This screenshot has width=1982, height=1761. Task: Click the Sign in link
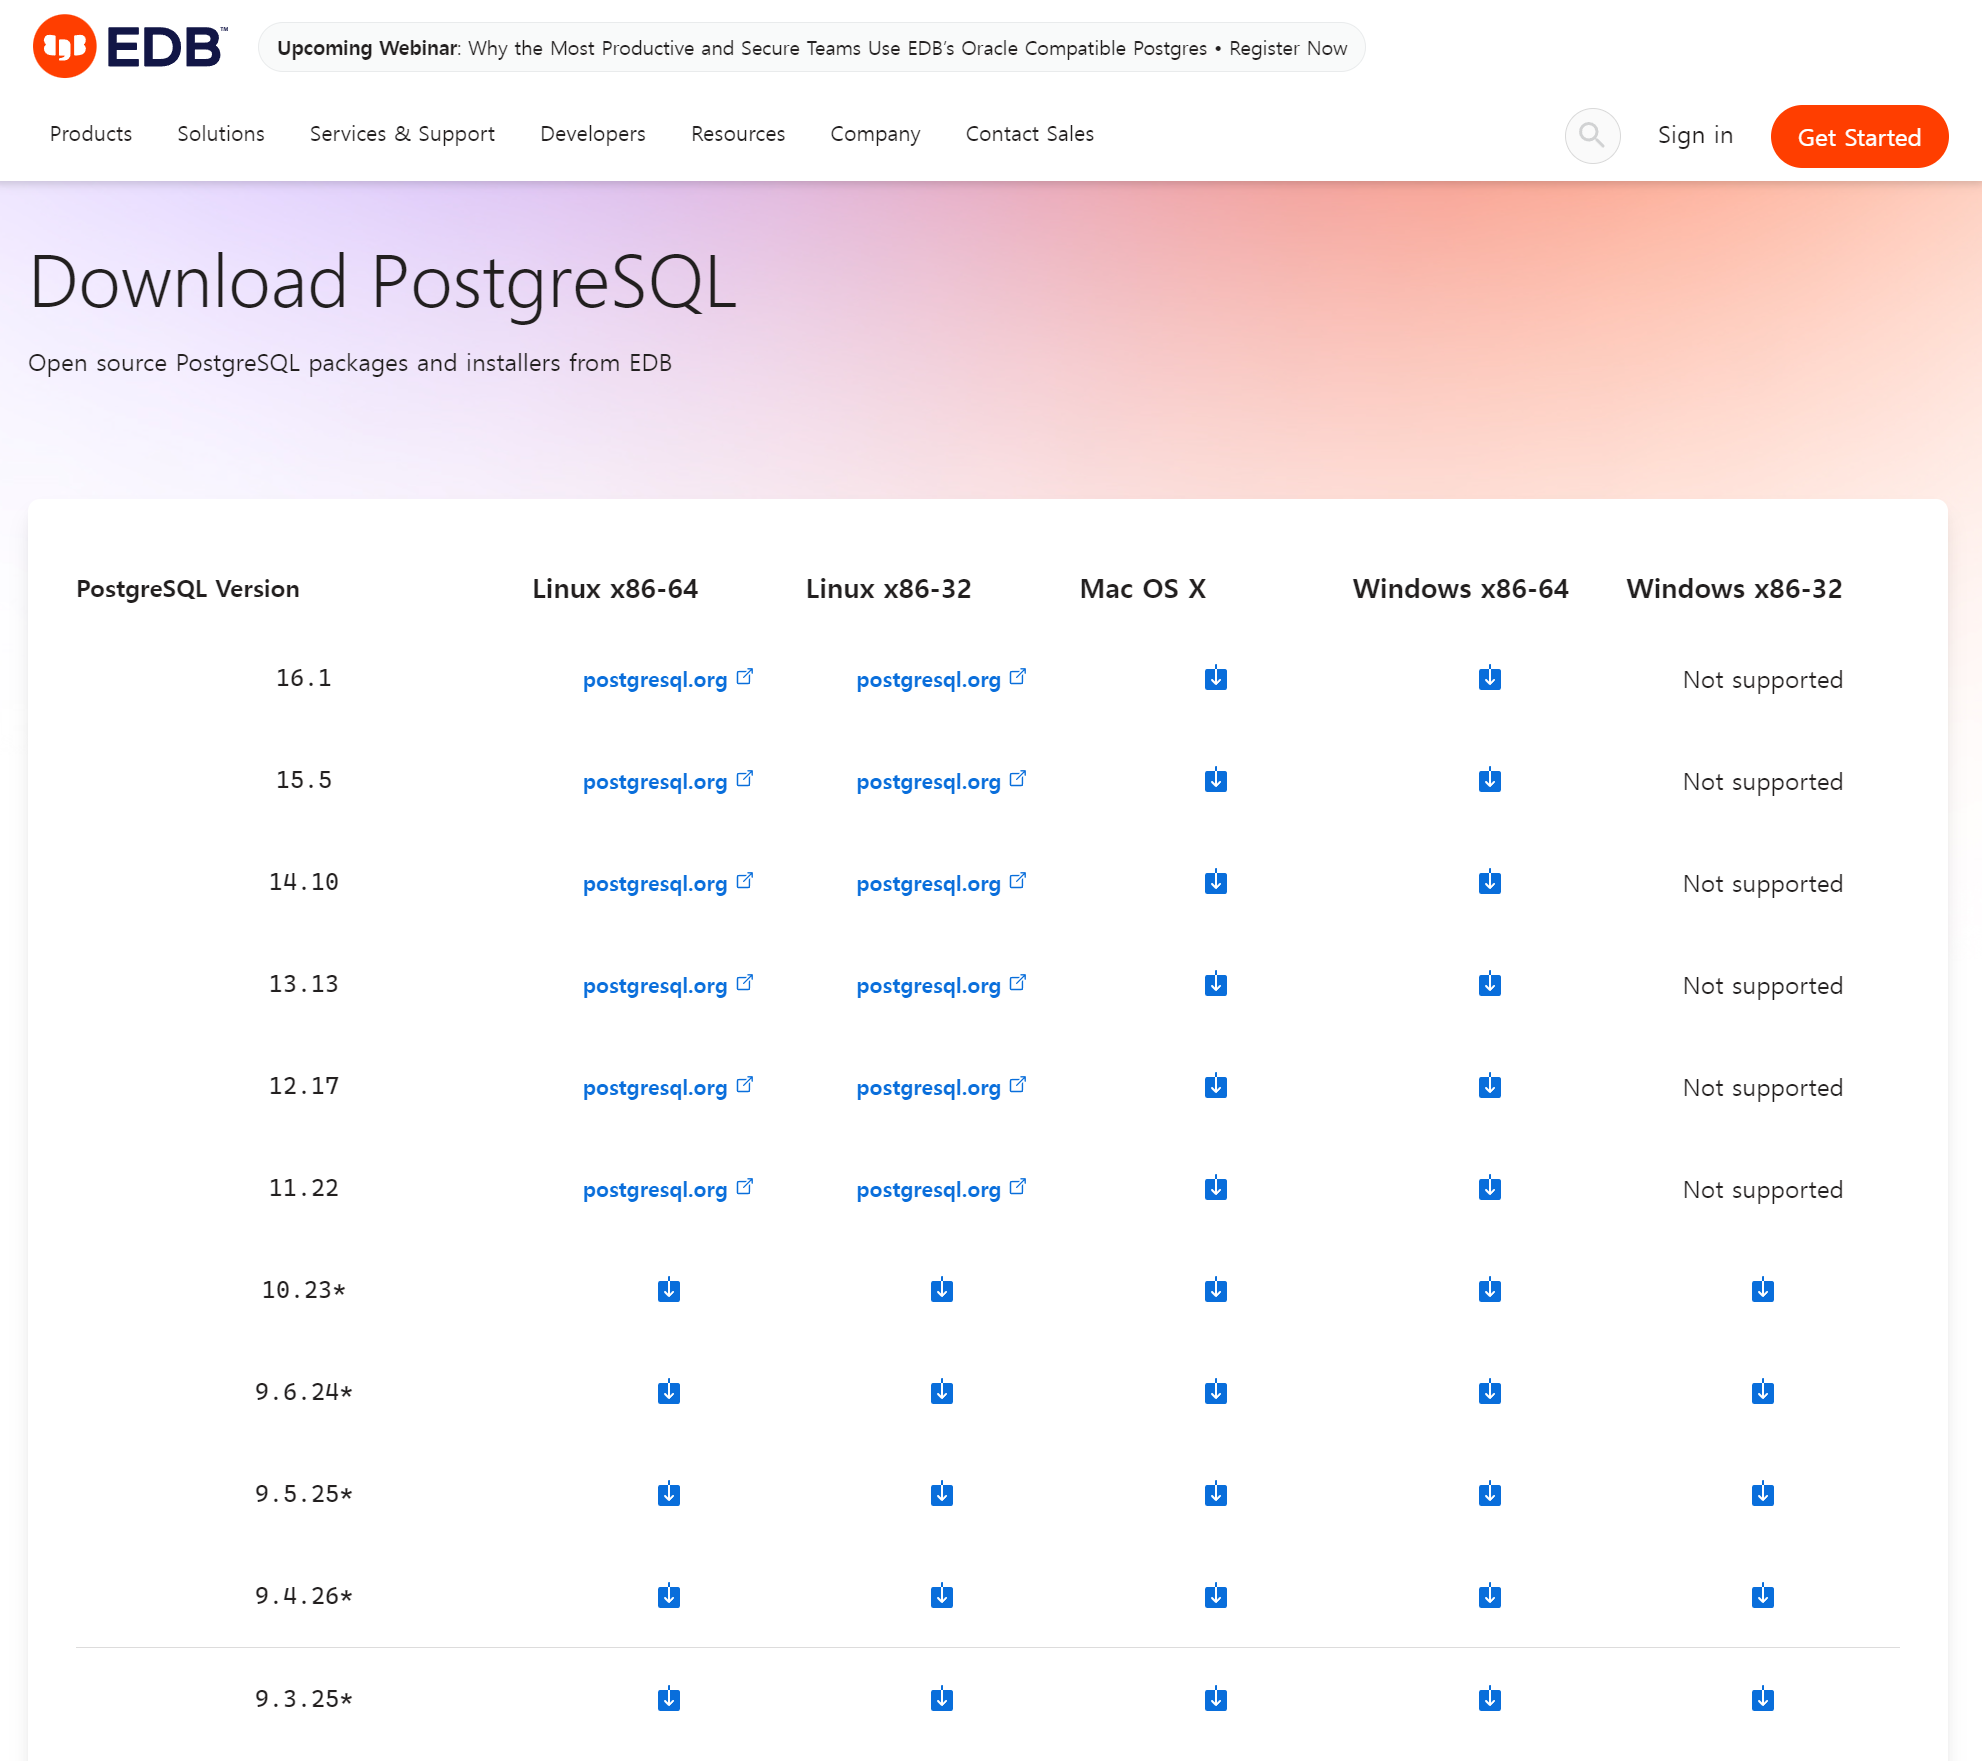pos(1695,135)
